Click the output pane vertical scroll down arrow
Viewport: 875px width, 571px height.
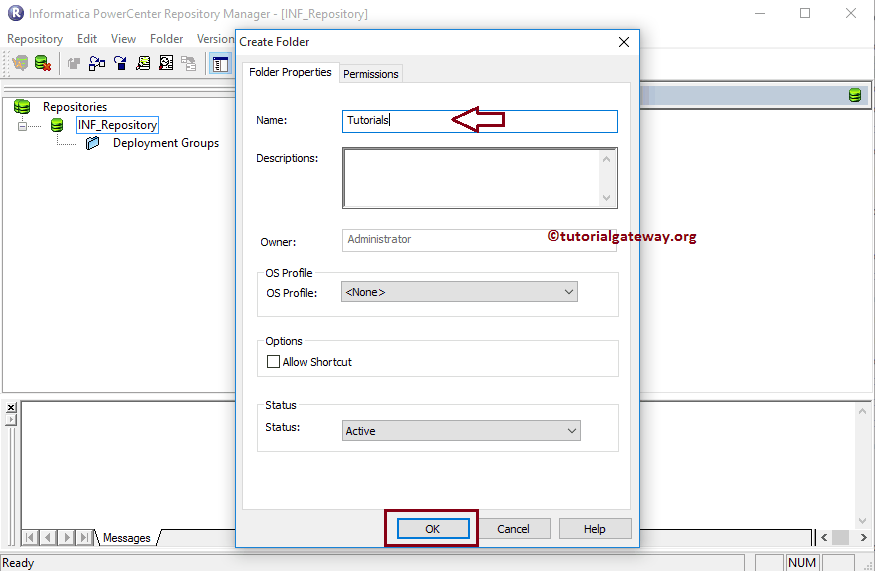[862, 520]
